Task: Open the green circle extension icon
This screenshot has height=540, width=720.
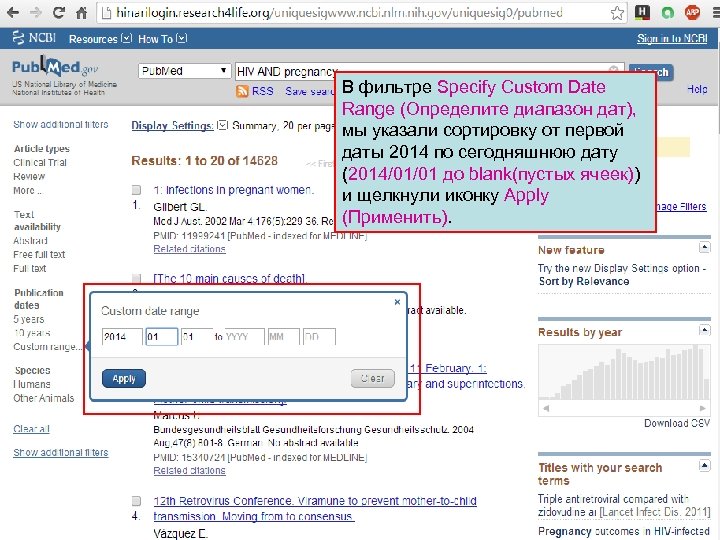Action: [x=668, y=12]
